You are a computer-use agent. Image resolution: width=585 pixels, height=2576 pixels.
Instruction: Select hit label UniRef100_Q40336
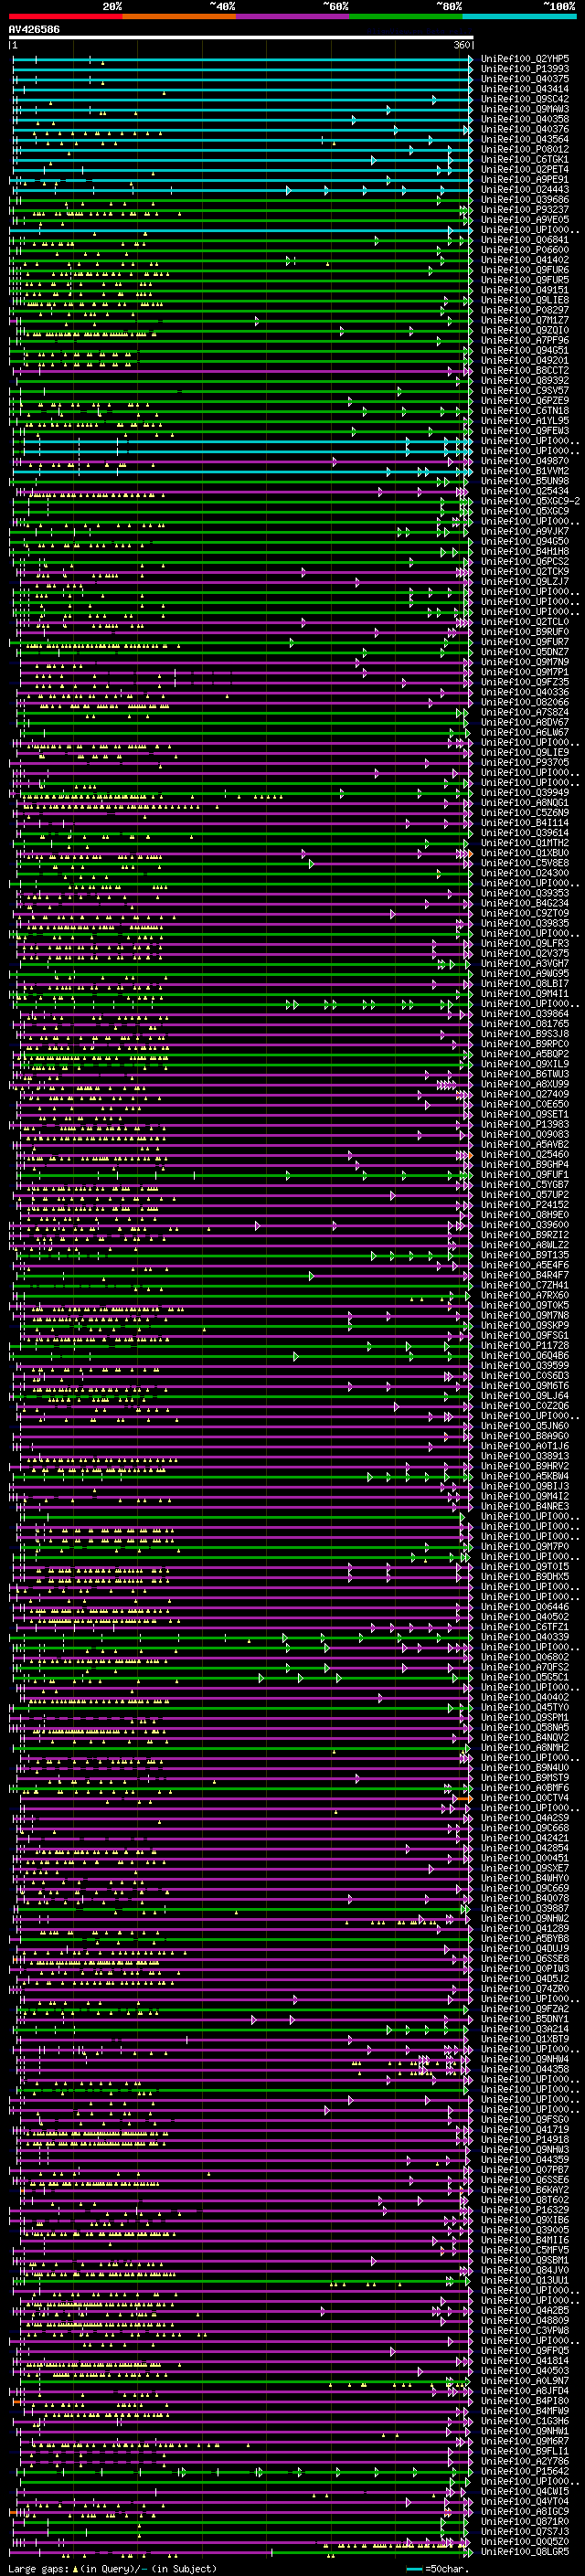[525, 692]
